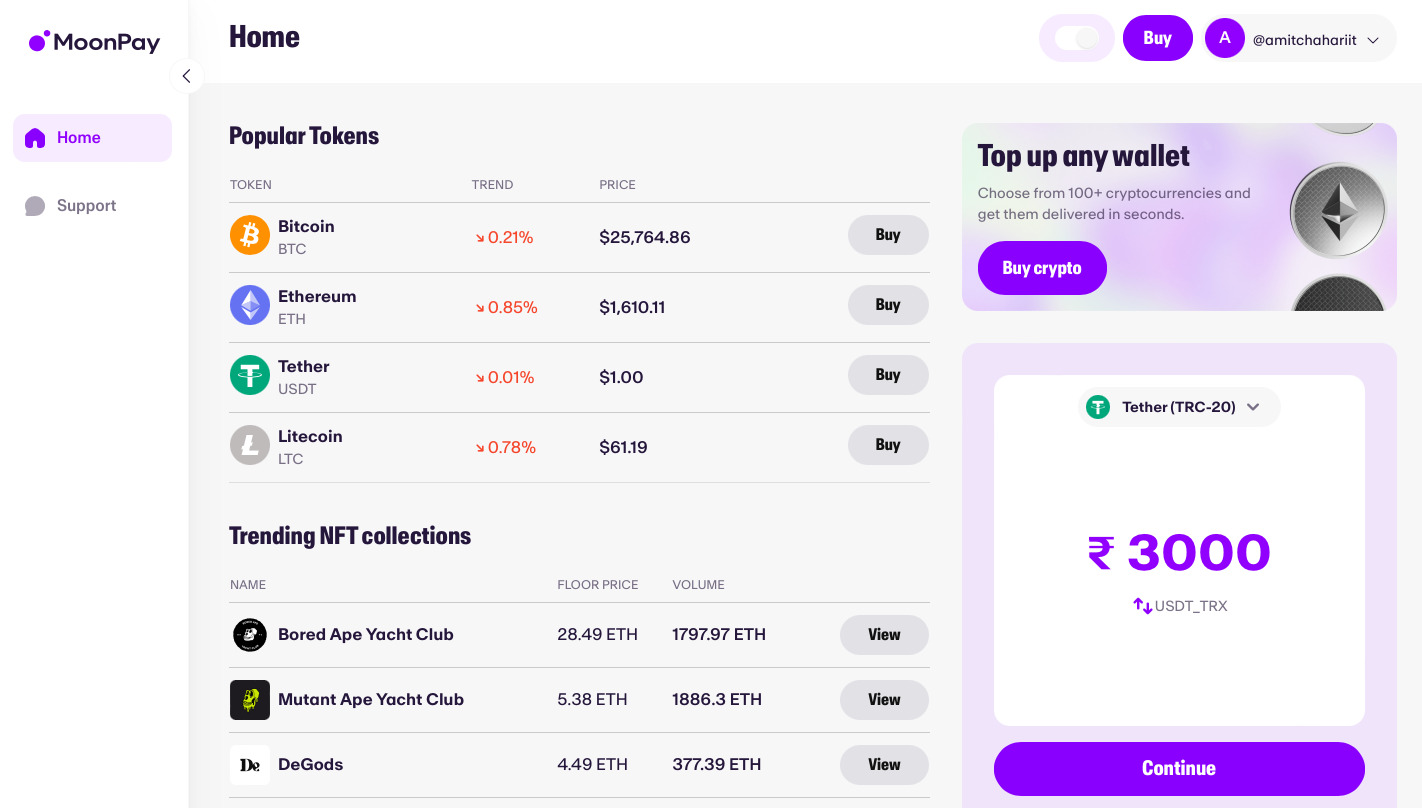
Task: Click the Tether coin icon in Popular Tokens
Action: coord(249,375)
